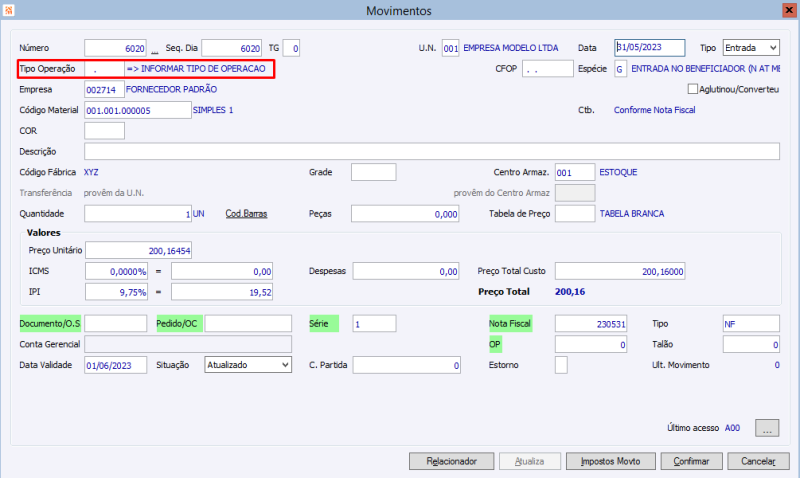Focus the Grade field

(373, 172)
